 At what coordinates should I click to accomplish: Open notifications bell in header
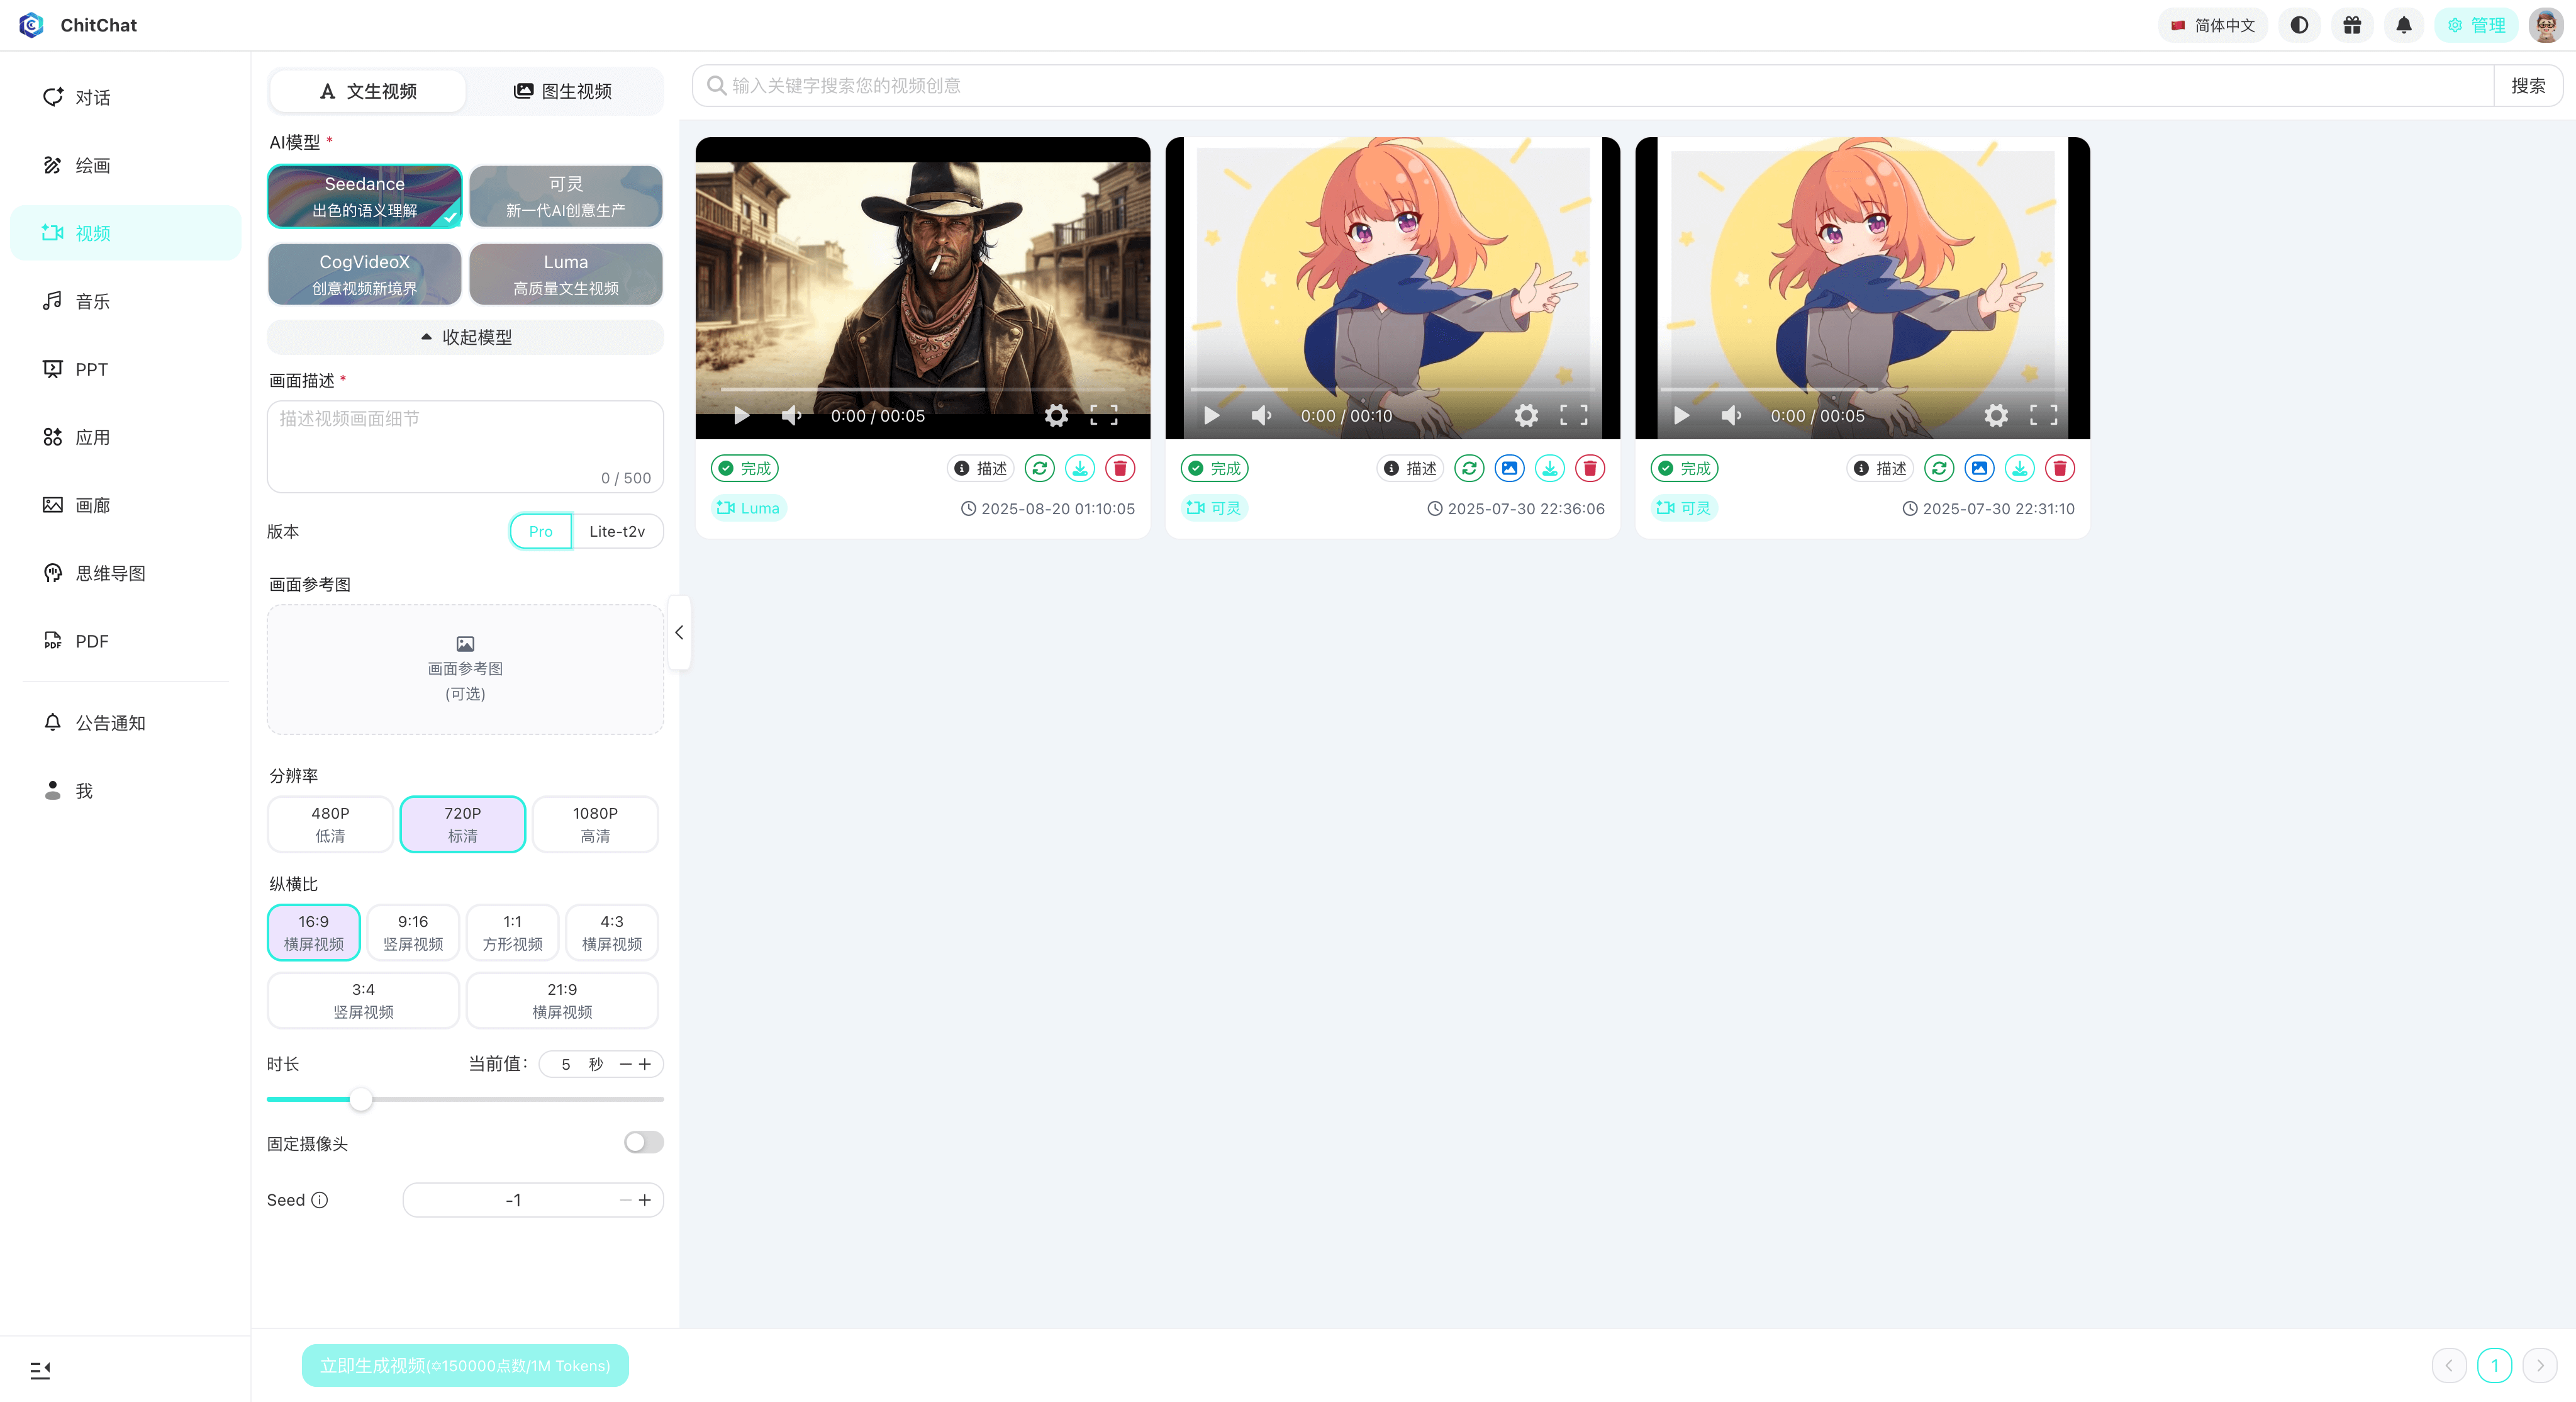coord(2404,25)
